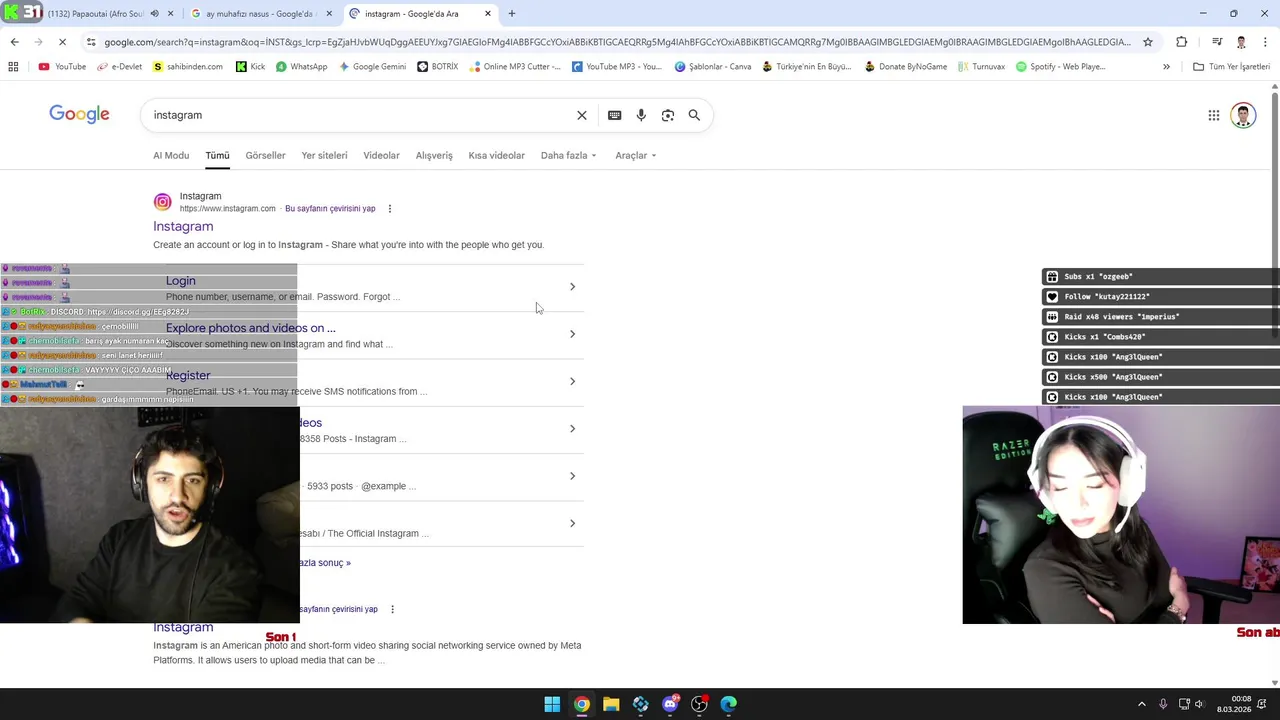The height and width of the screenshot is (720, 1280).
Task: Switch to the AI Modu tab
Action: click(x=171, y=156)
